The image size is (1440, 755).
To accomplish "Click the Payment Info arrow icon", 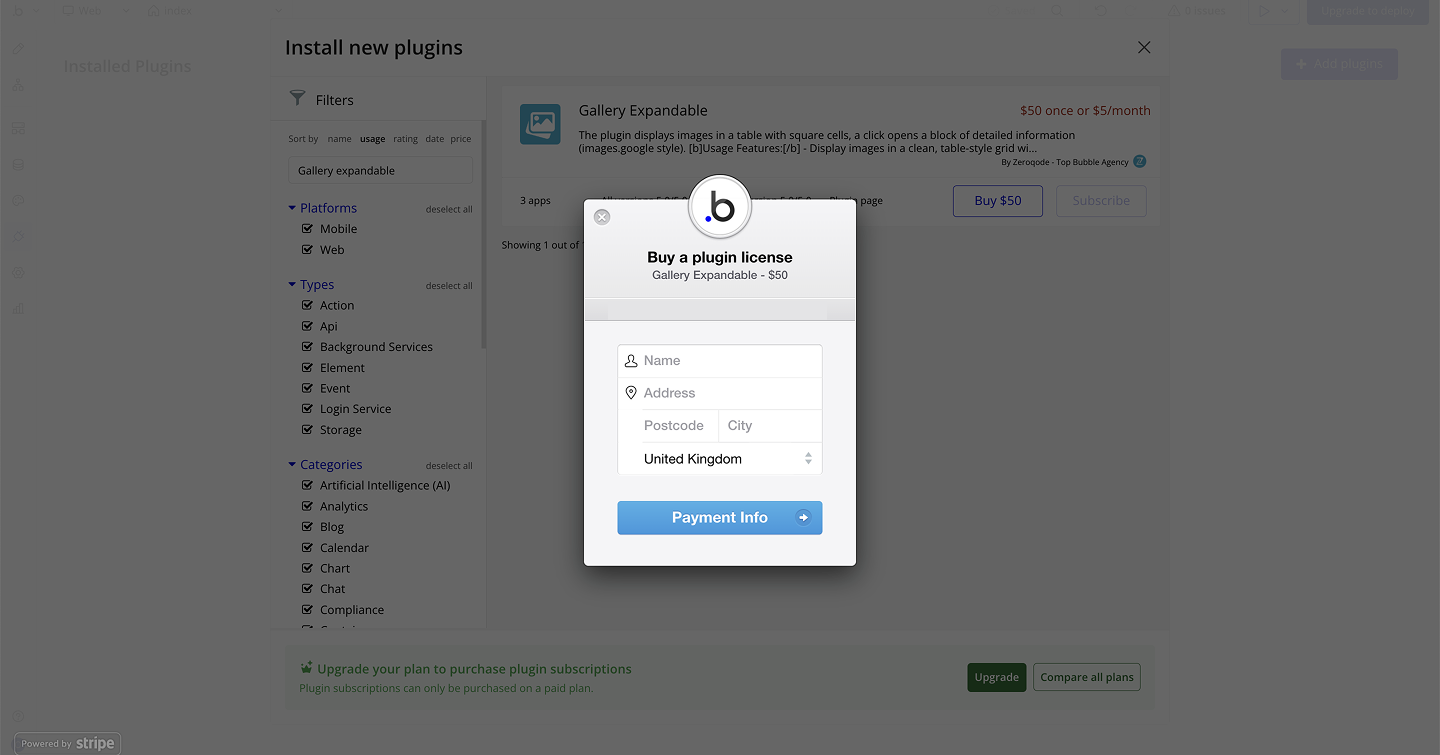I will pos(803,518).
